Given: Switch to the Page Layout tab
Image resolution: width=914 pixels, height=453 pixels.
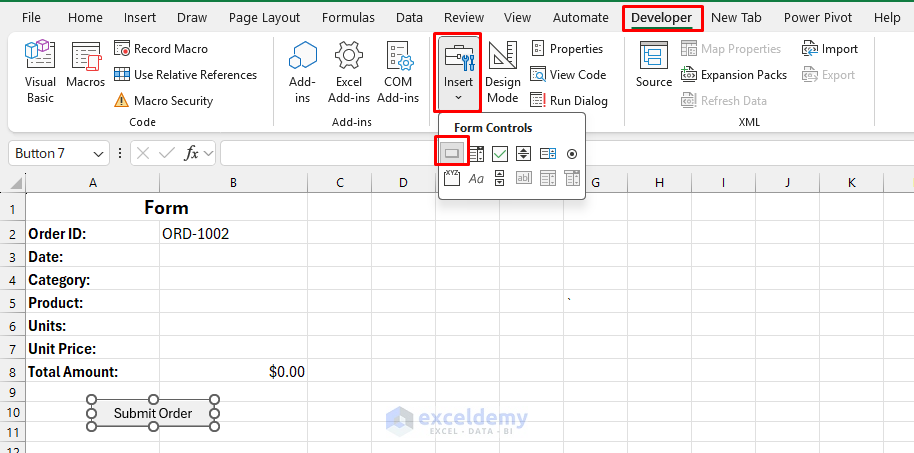Looking at the screenshot, I should [x=264, y=18].
